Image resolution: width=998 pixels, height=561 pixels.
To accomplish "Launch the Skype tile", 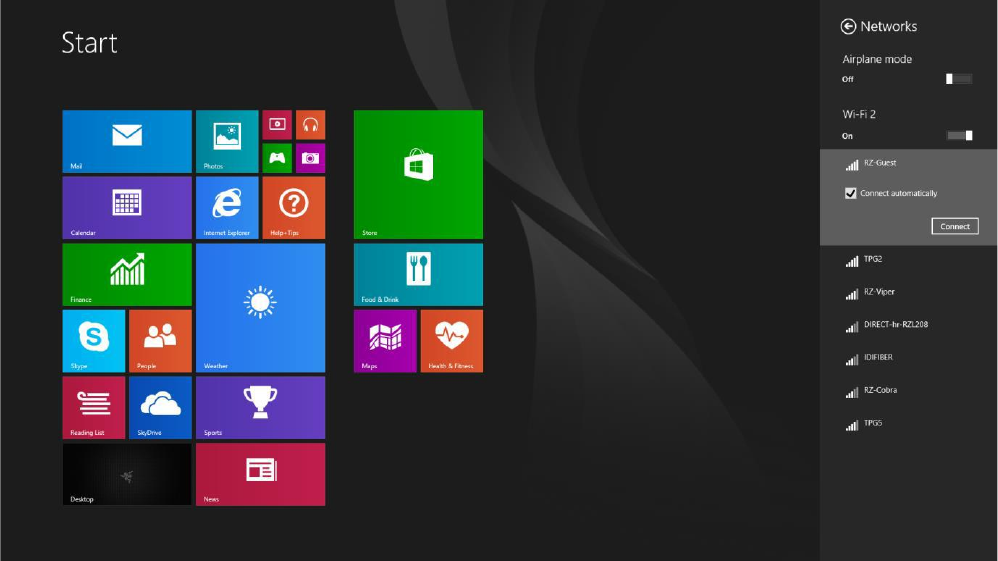I will coord(94,341).
